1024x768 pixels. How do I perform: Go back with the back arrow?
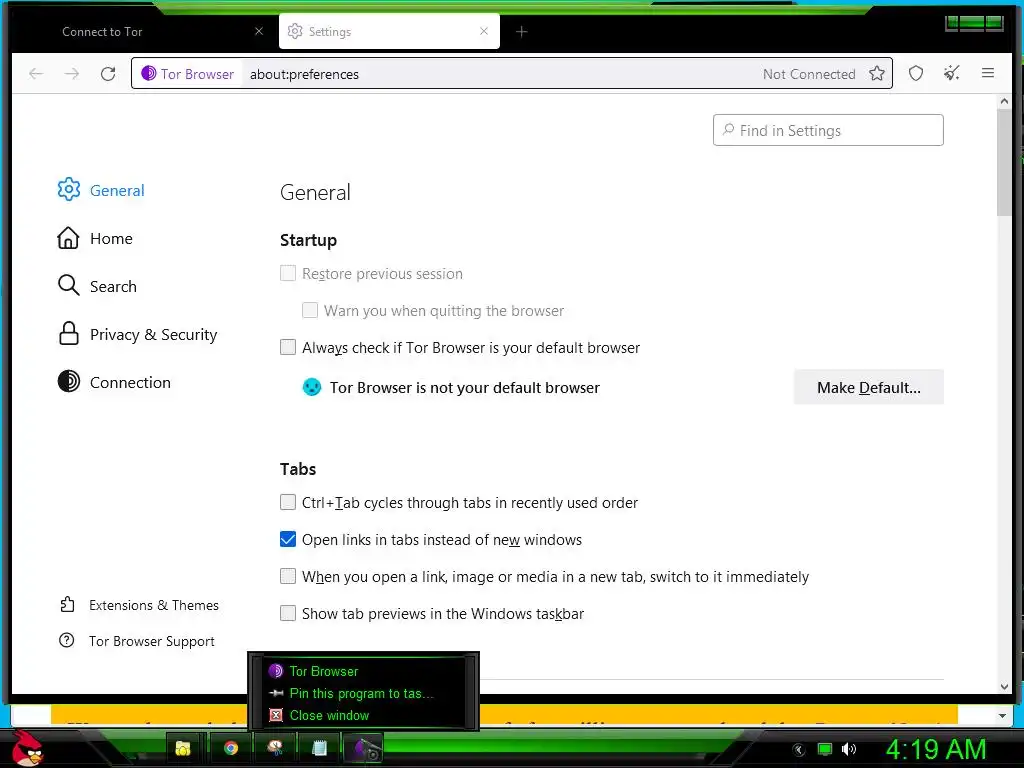36,74
